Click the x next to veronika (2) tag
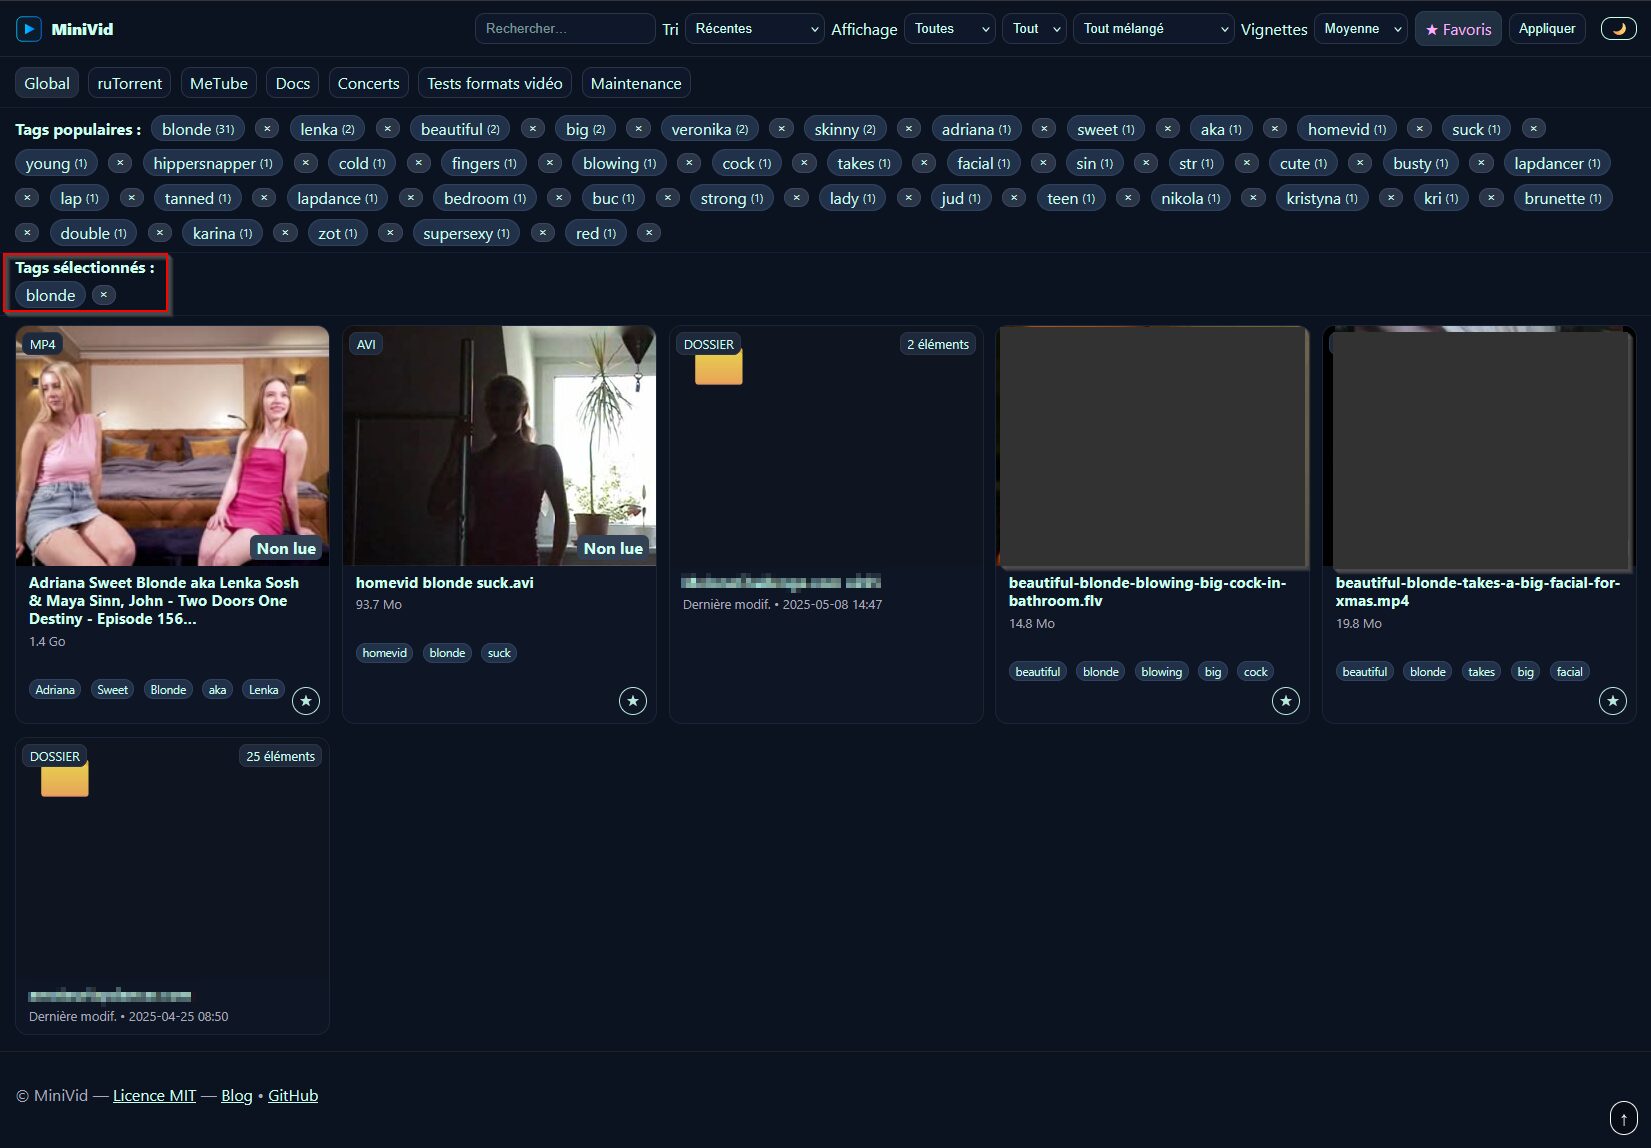Screen dimensions: 1651x1148 (782, 129)
